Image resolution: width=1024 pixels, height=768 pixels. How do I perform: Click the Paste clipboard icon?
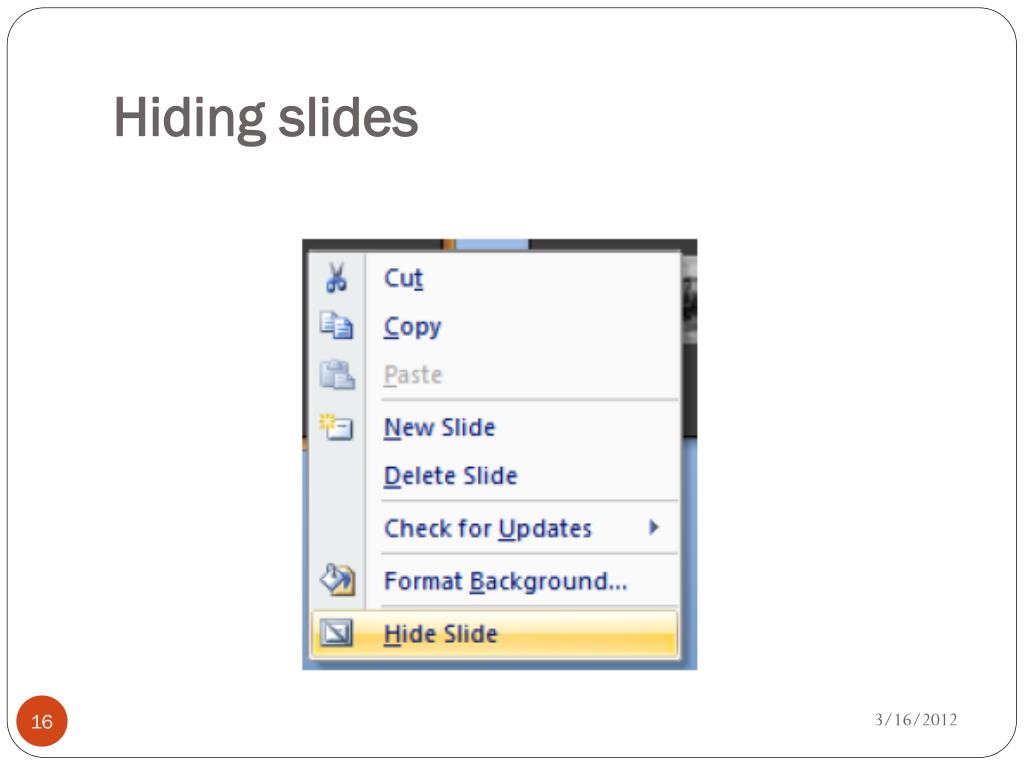[x=337, y=374]
